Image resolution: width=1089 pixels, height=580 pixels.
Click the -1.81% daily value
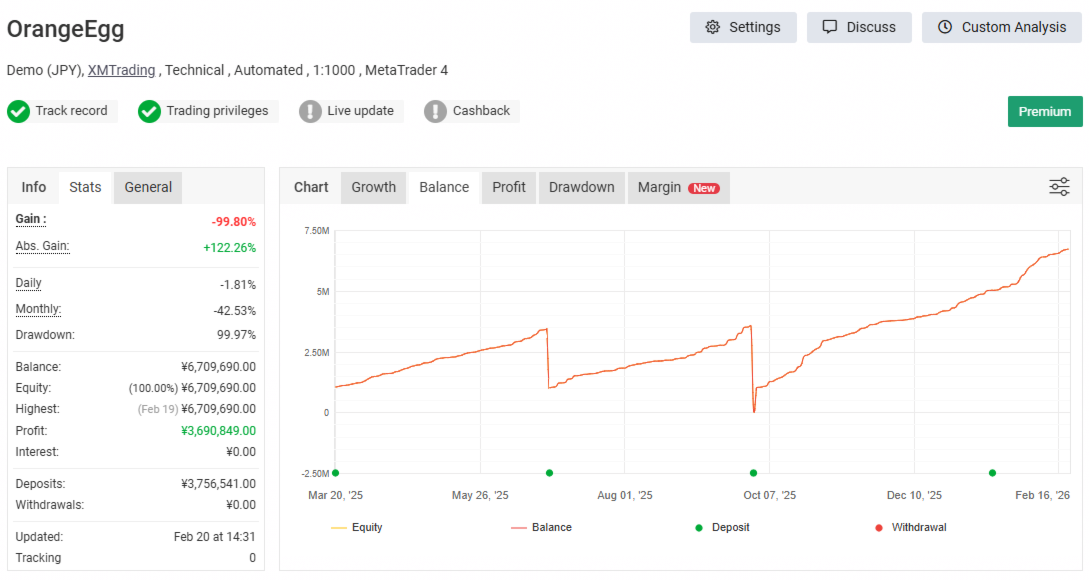[x=238, y=285]
